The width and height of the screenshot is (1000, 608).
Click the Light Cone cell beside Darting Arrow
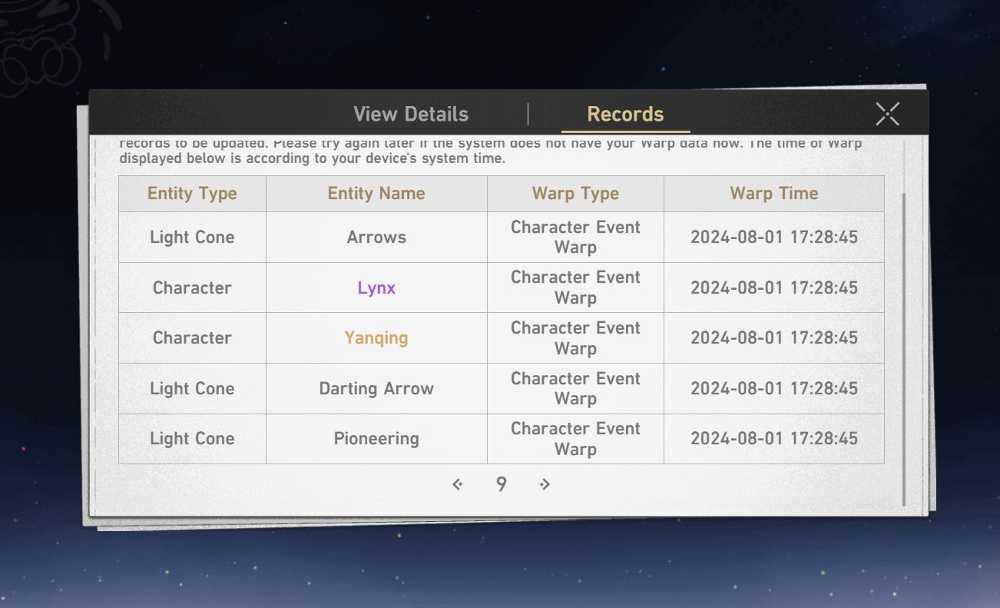[192, 389]
